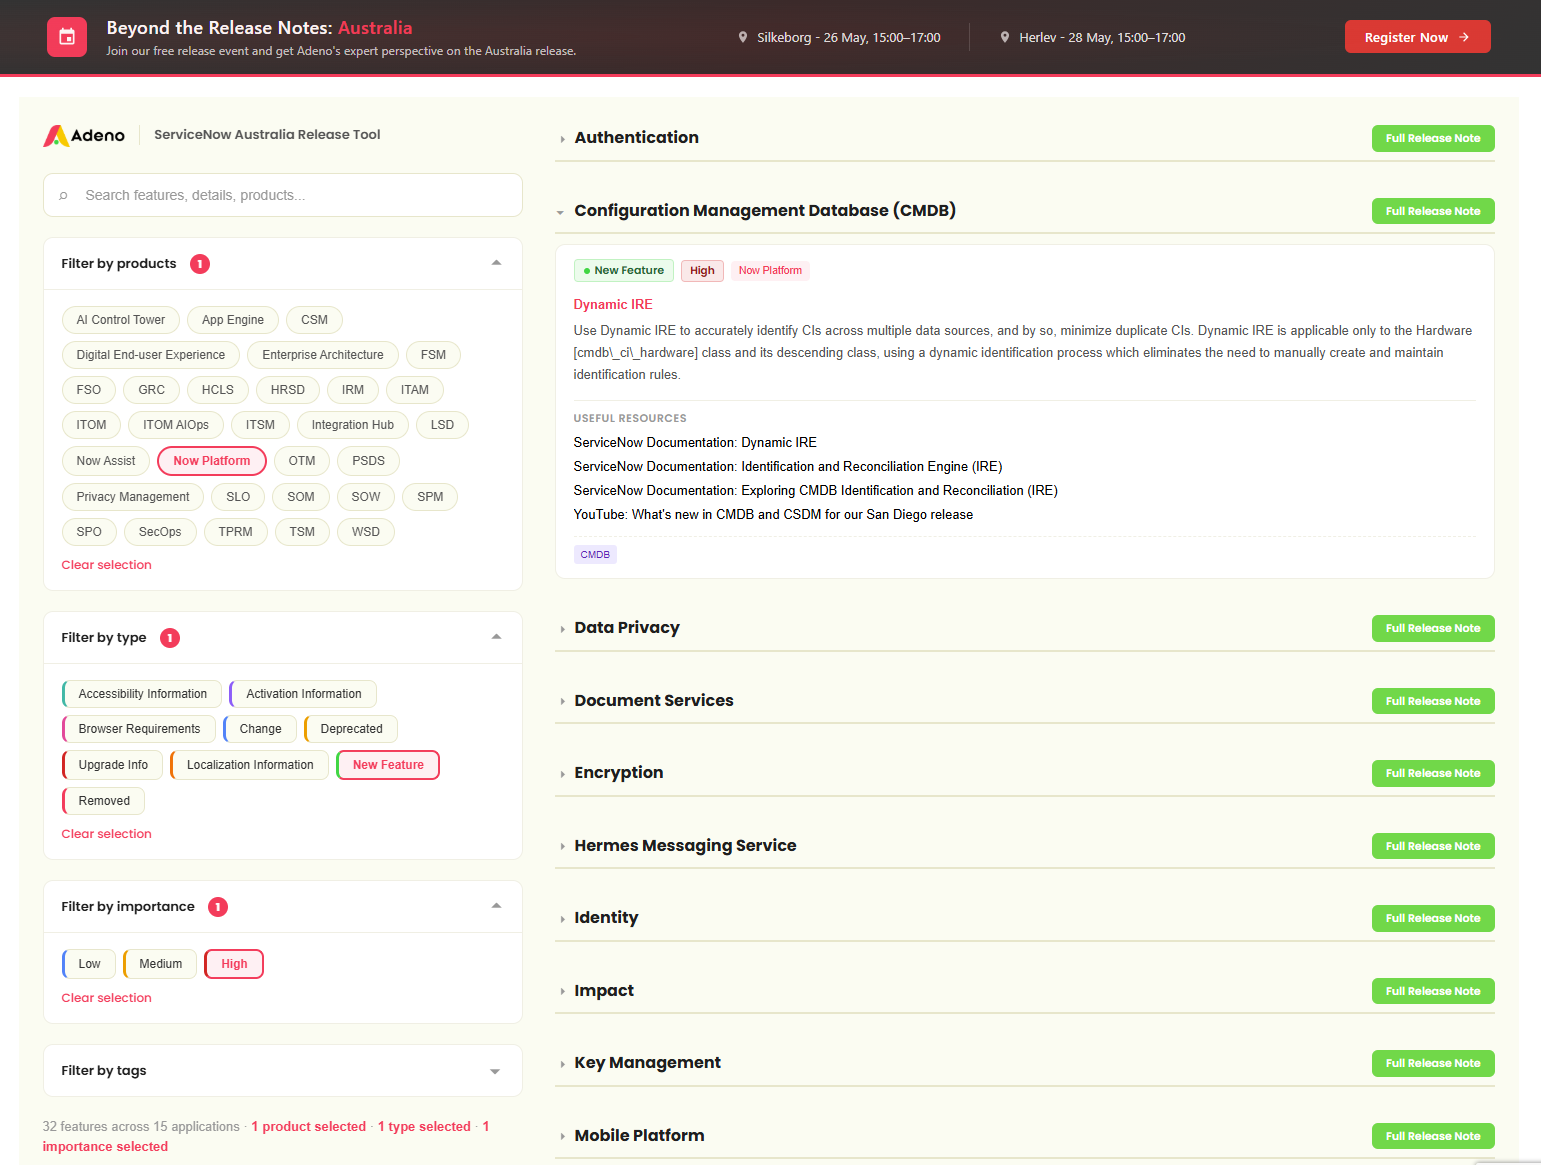
Task: Click the calendar icon in the event banner
Action: (66, 36)
